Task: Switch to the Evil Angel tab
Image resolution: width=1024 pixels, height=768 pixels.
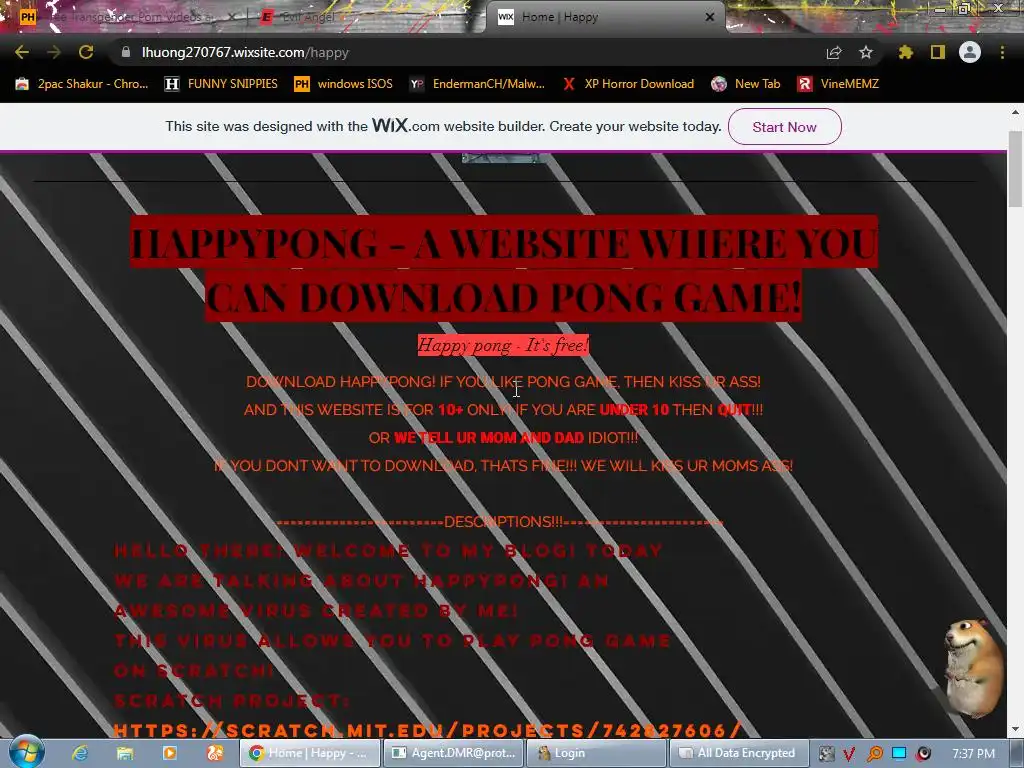Action: [308, 17]
